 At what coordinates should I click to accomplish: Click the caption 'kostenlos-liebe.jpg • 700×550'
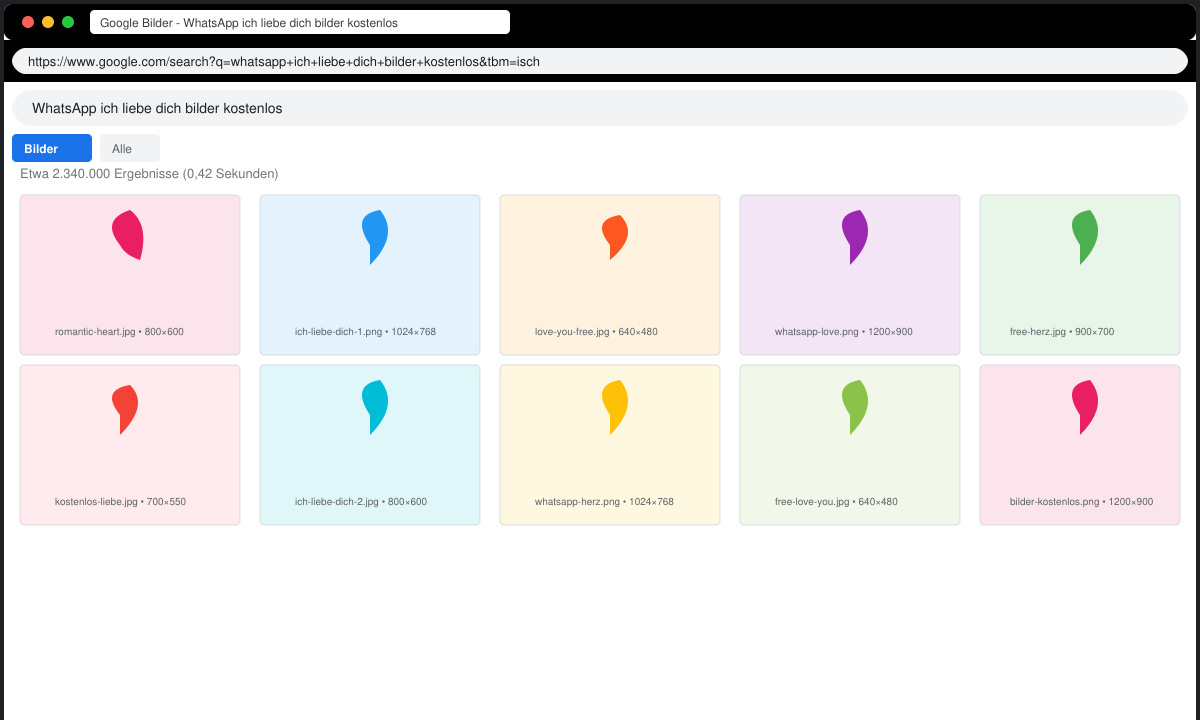pos(120,502)
